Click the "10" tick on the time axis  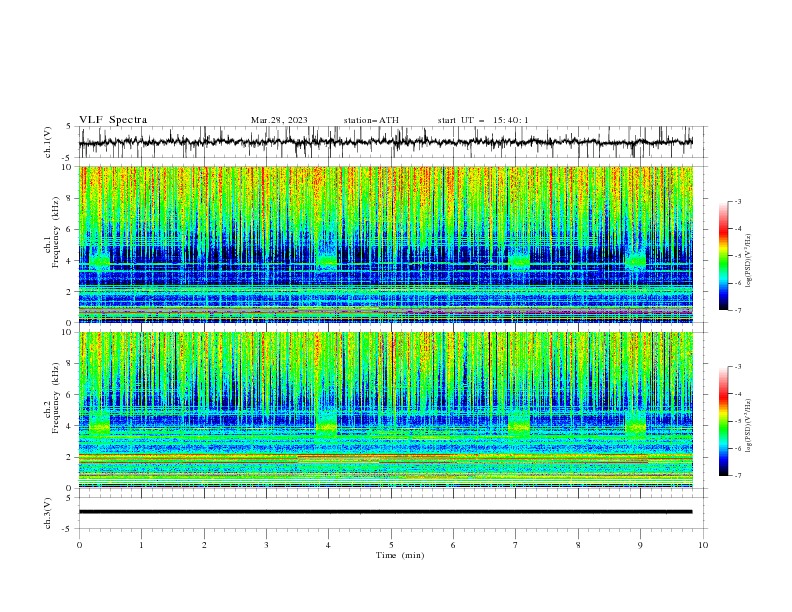[703, 545]
